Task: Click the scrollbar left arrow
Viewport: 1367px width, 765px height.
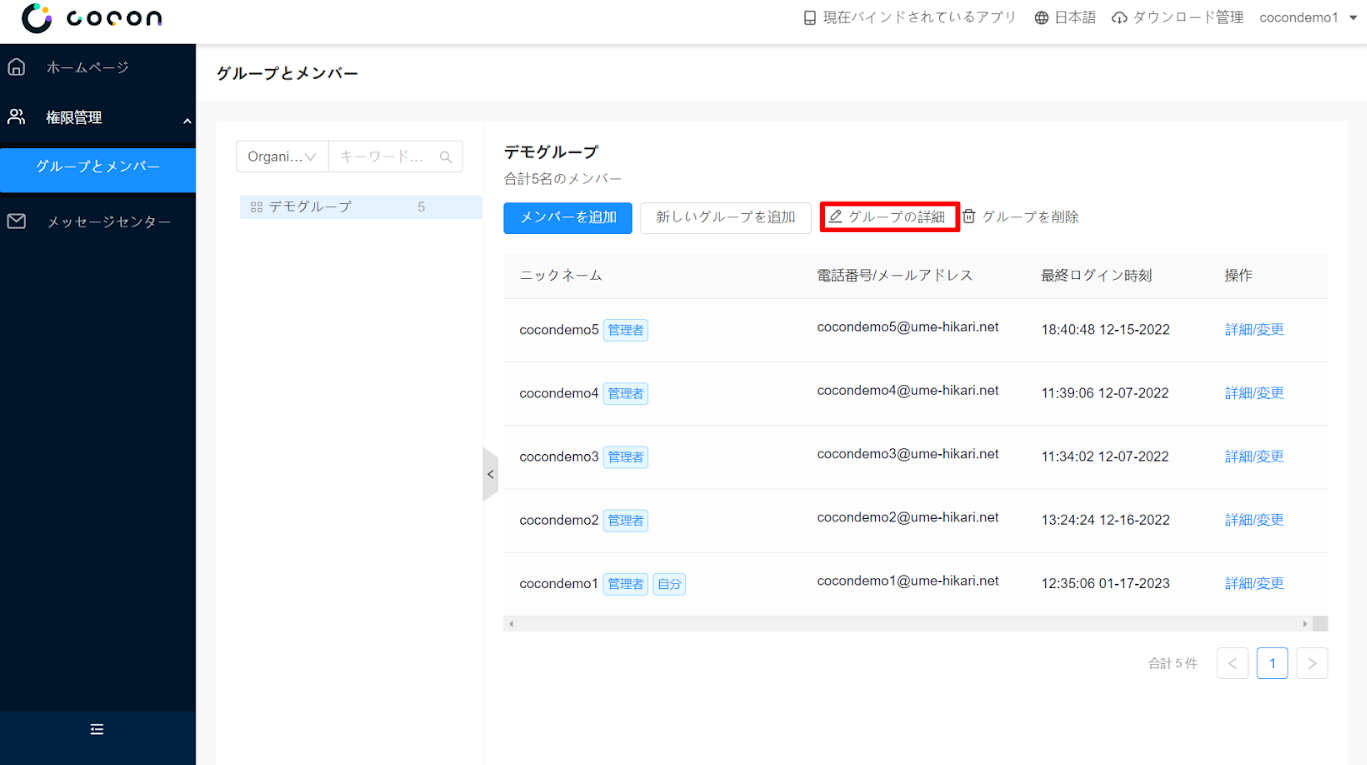Action: click(x=512, y=624)
